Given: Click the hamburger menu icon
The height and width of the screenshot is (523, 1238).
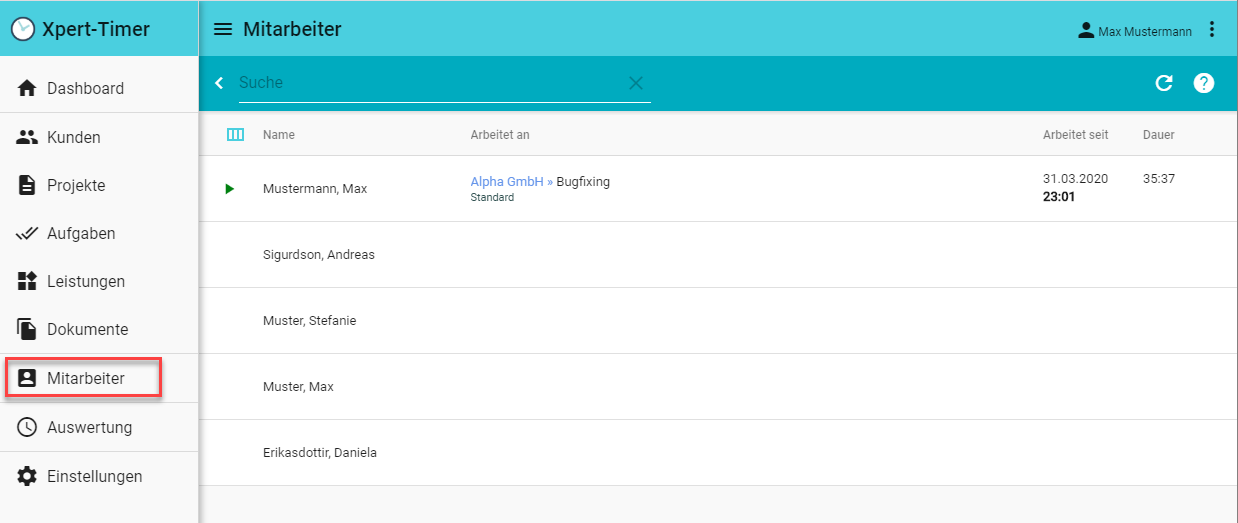Looking at the screenshot, I should [x=223, y=30].
